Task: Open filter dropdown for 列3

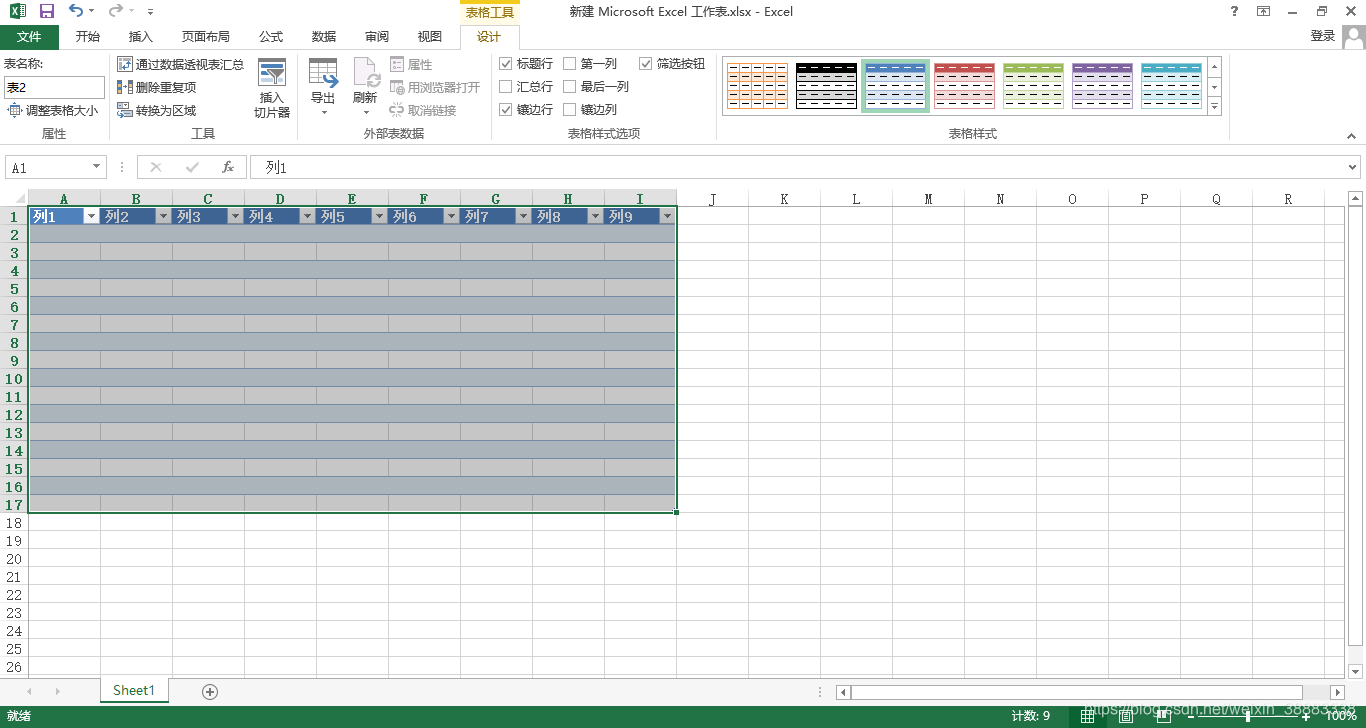Action: (x=235, y=217)
